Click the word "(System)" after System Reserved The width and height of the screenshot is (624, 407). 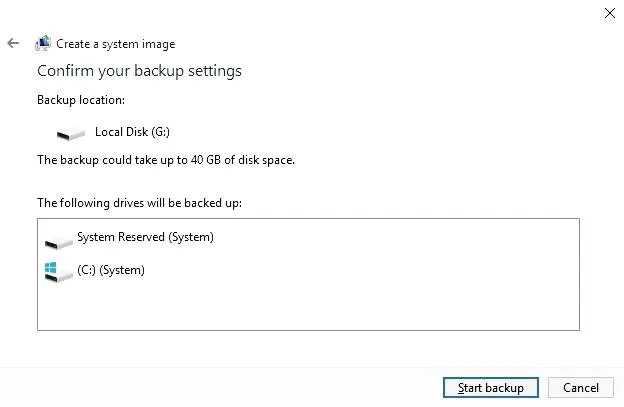pos(191,237)
